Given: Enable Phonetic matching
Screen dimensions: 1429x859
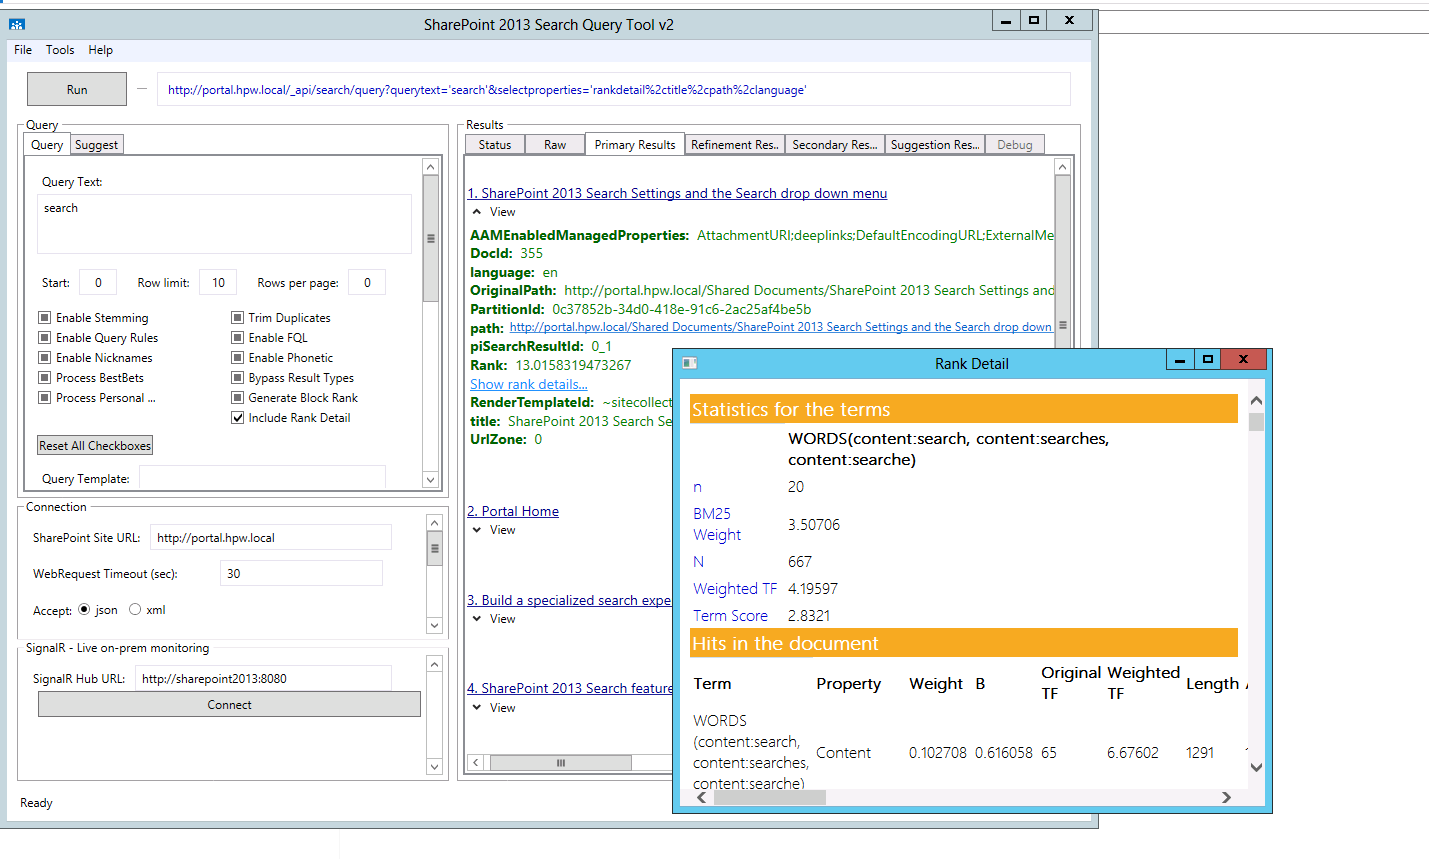Looking at the screenshot, I should [236, 357].
